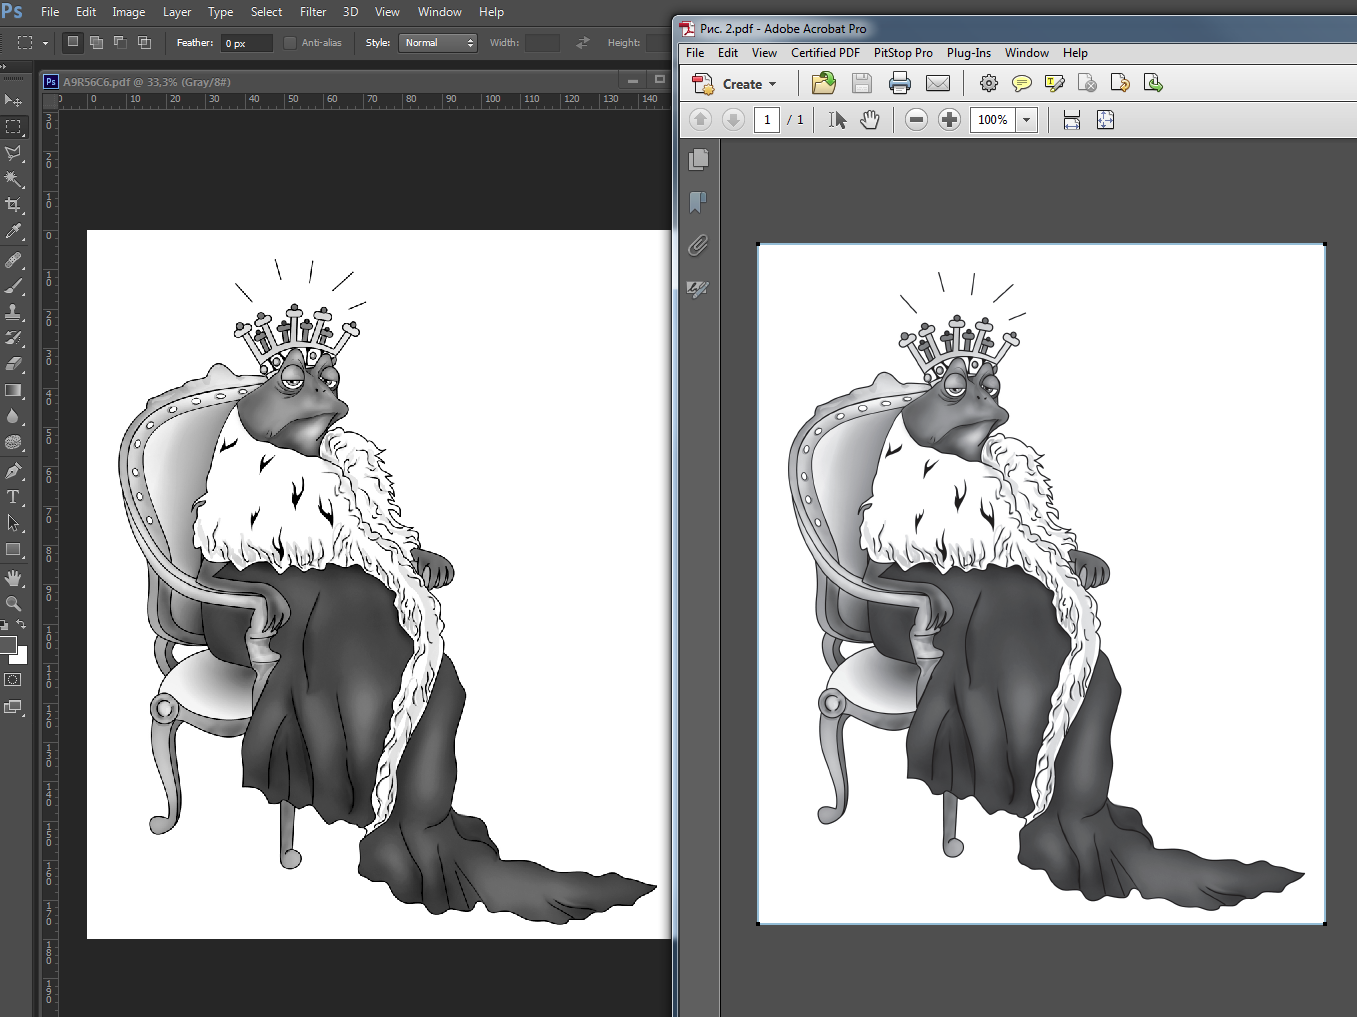1357x1017 pixels.
Task: Change the Photoshop screen mode
Action: pos(13,707)
